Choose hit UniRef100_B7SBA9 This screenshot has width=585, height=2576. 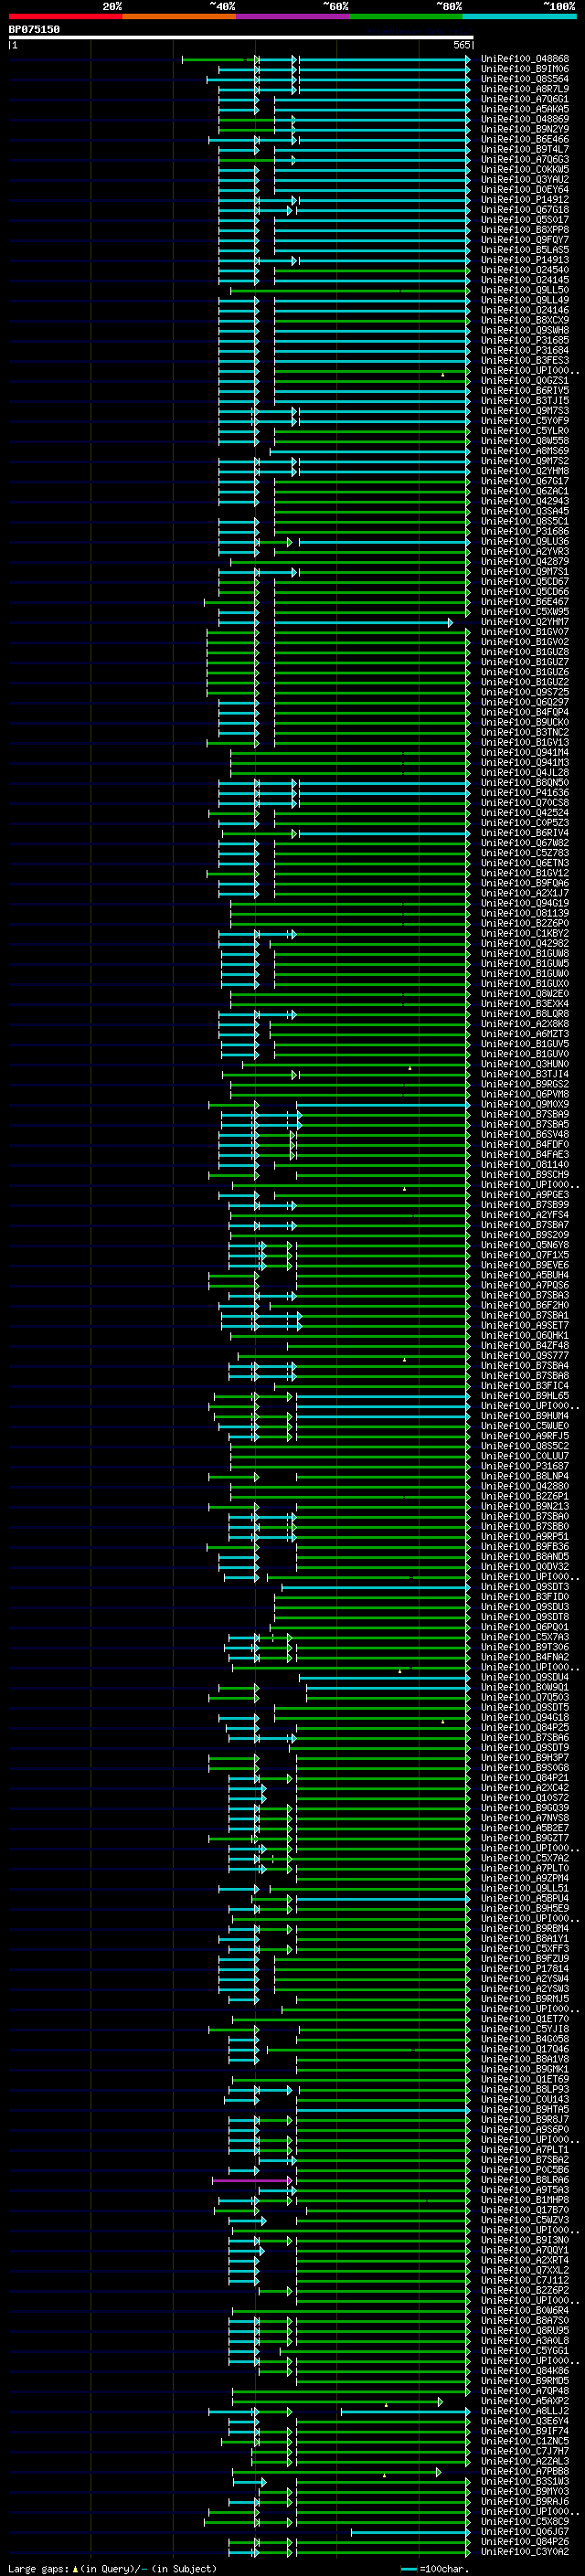tap(525, 1114)
